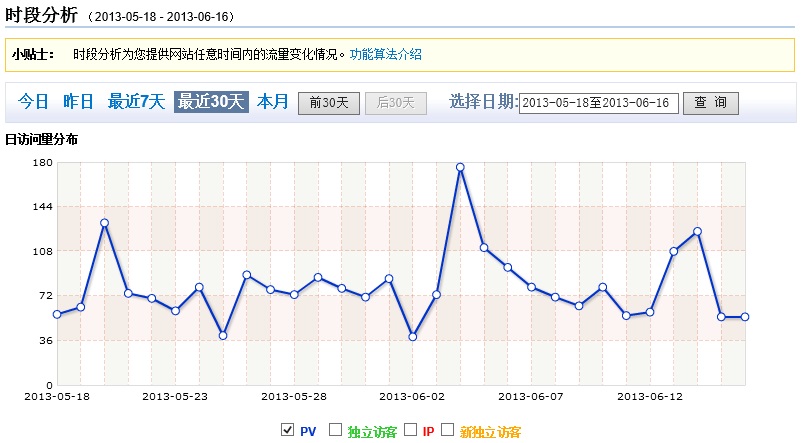
Task: Click the highest peak data point on chart
Action: pos(460,167)
